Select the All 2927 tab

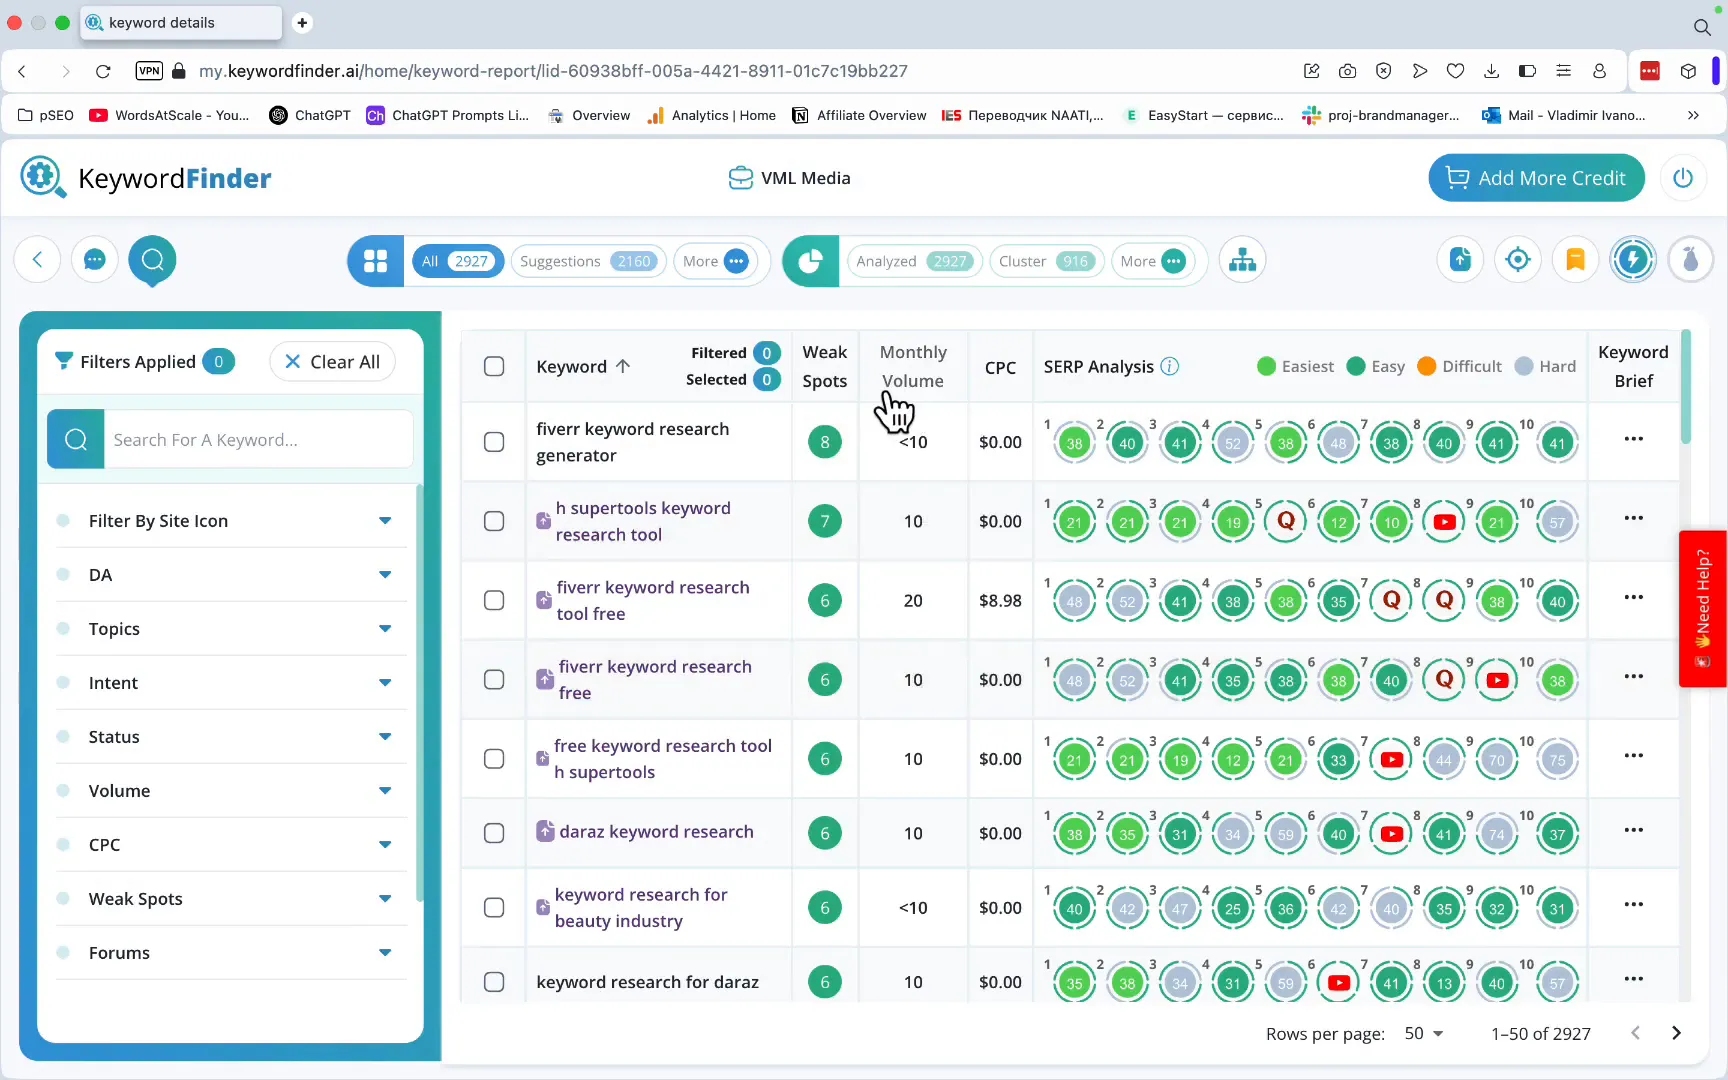tap(458, 261)
